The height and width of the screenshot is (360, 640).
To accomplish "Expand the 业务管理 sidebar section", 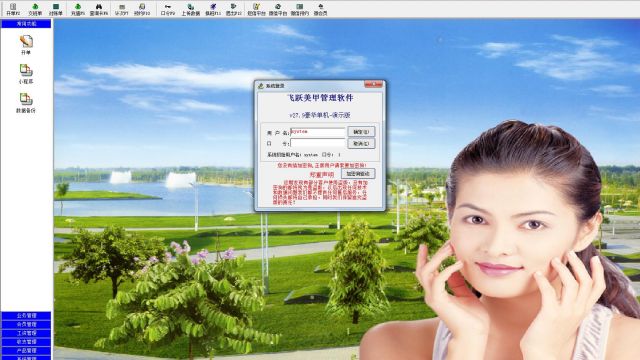I will click(26, 316).
